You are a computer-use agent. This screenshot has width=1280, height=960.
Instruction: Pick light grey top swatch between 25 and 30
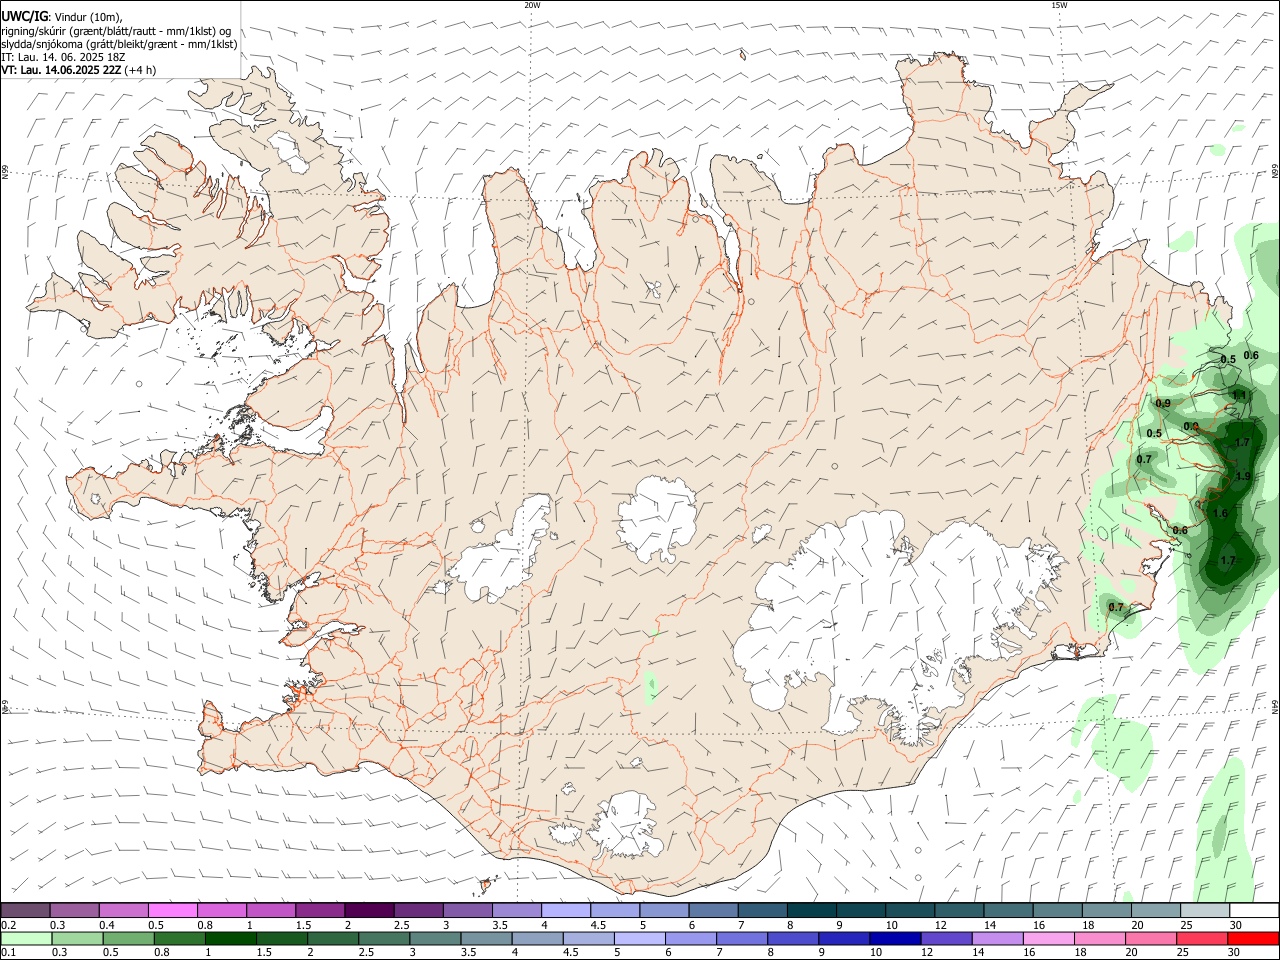1205,910
